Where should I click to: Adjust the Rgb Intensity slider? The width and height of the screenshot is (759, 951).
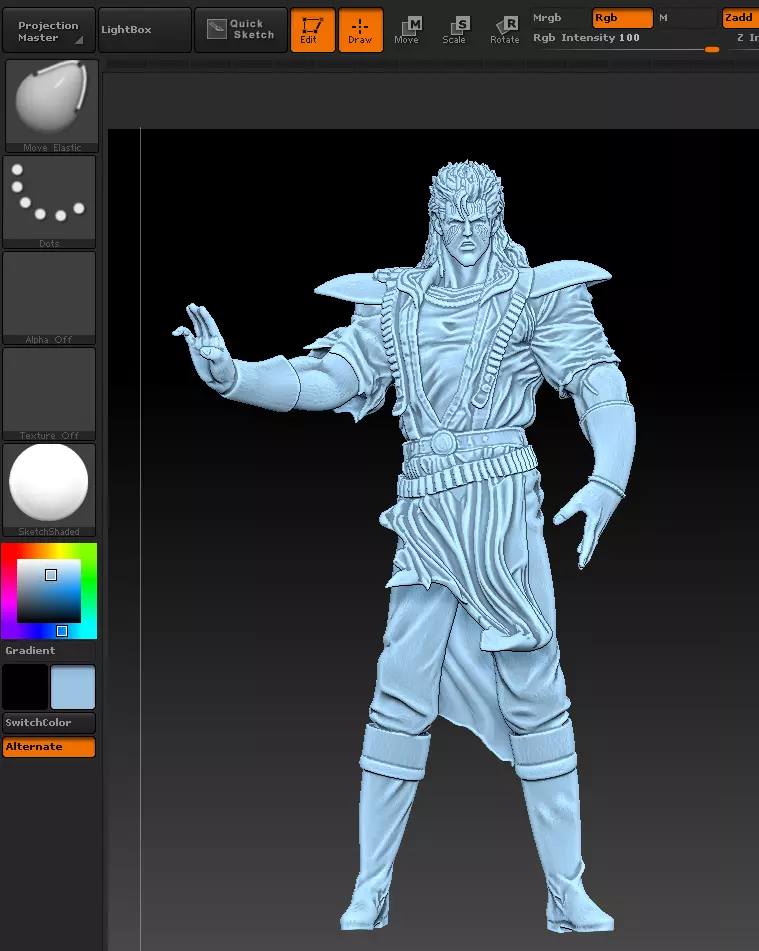[x=627, y=44]
